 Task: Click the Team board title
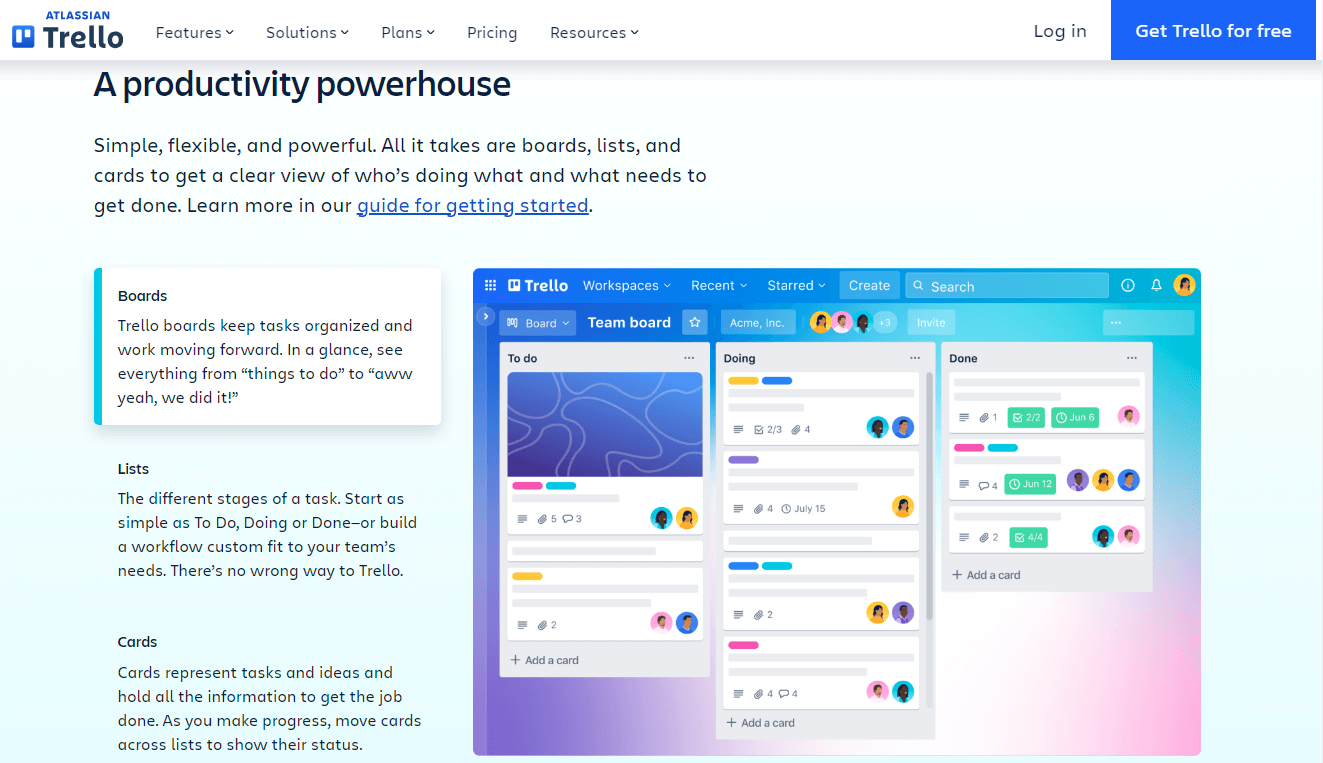(629, 322)
